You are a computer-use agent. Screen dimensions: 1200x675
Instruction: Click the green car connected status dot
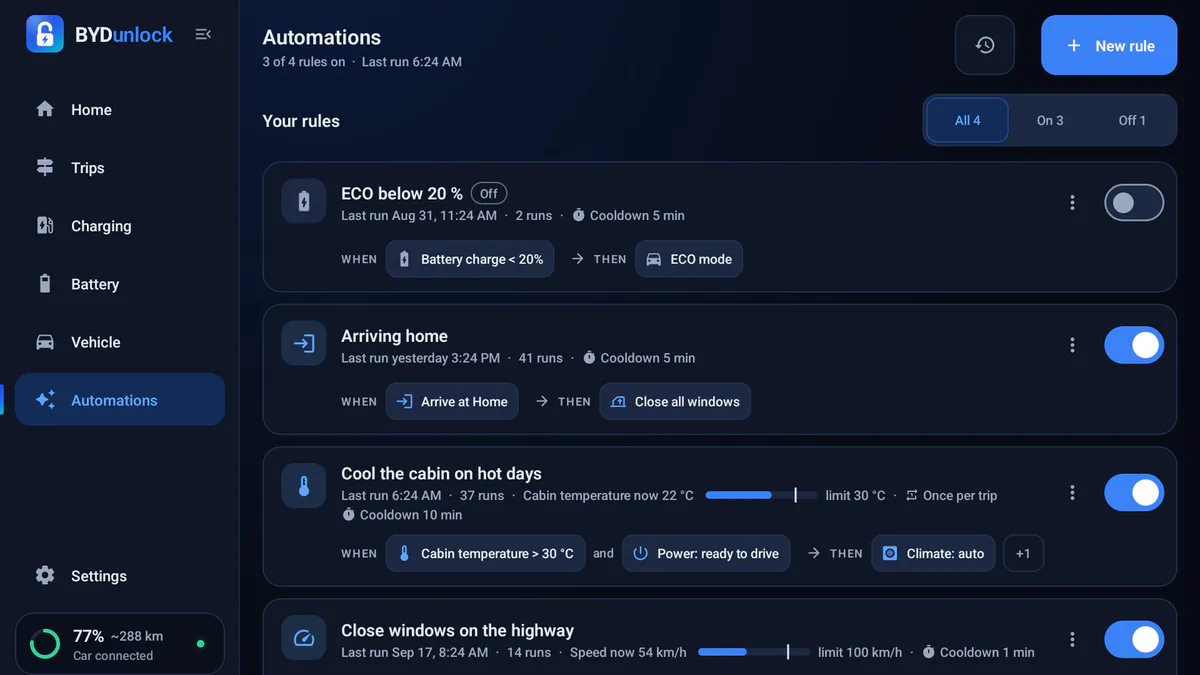pos(201,643)
